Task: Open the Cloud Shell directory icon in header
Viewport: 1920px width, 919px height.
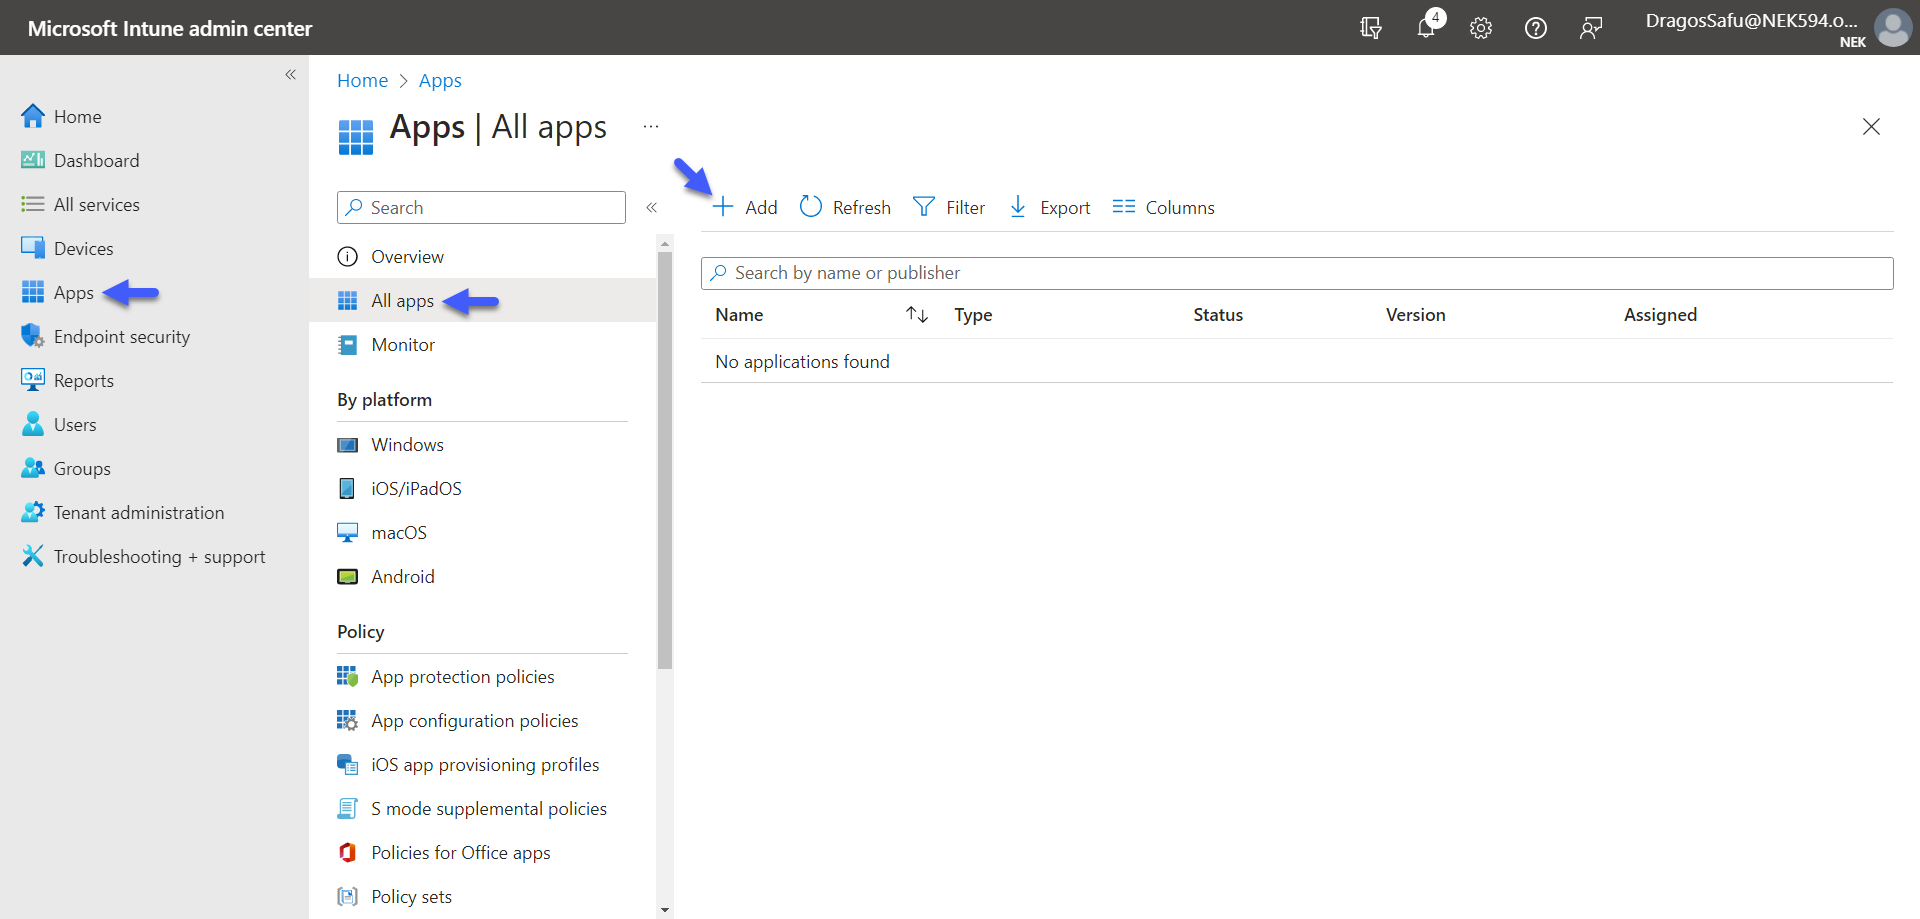Action: coord(1371,28)
